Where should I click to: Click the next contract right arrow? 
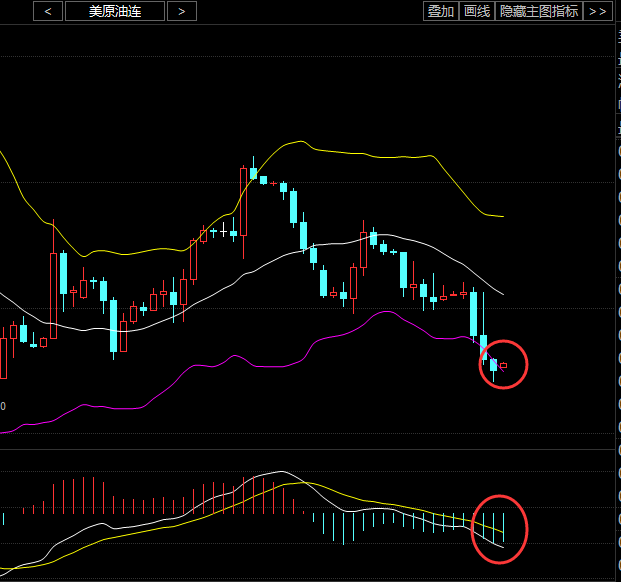pyautogui.click(x=181, y=11)
